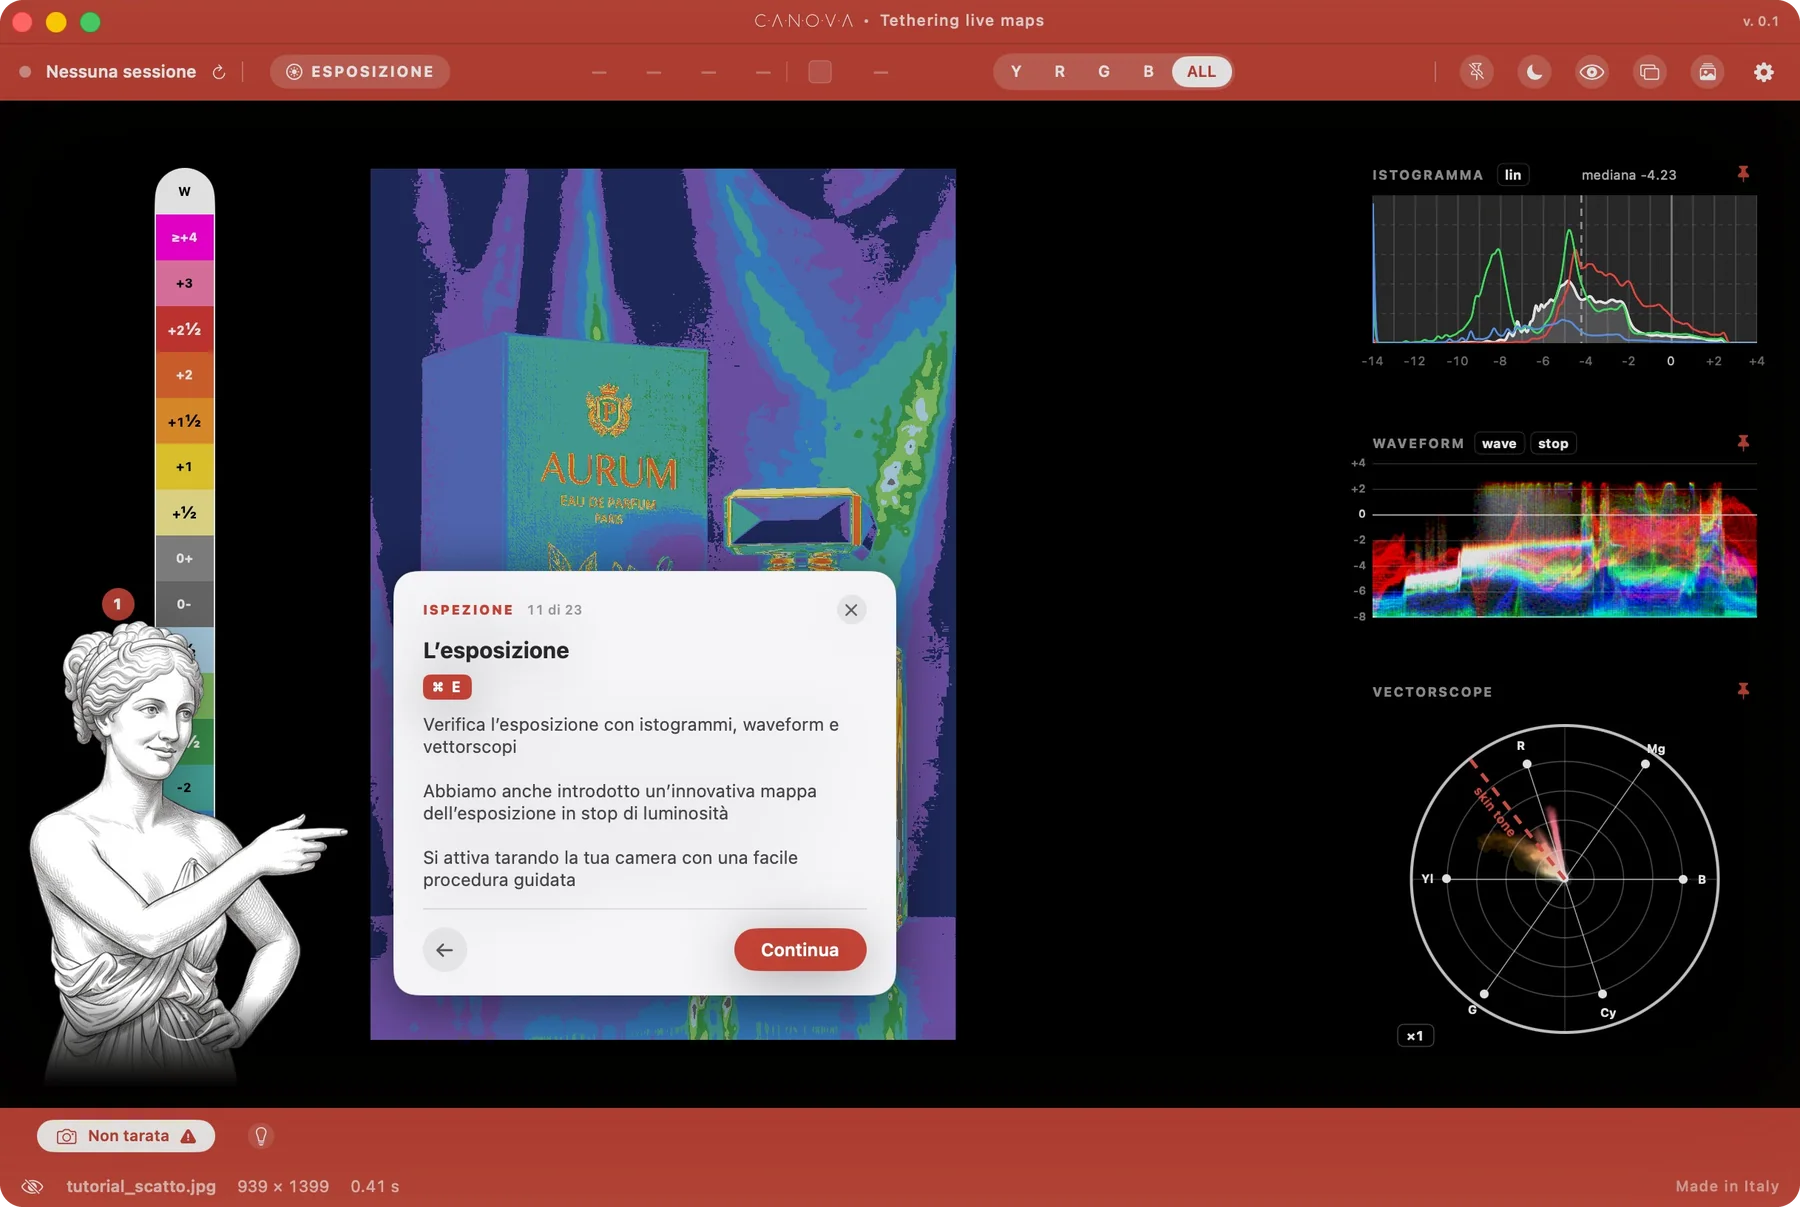The width and height of the screenshot is (1800, 1207).
Task: Click the Non tarata calibration button
Action: 126,1136
